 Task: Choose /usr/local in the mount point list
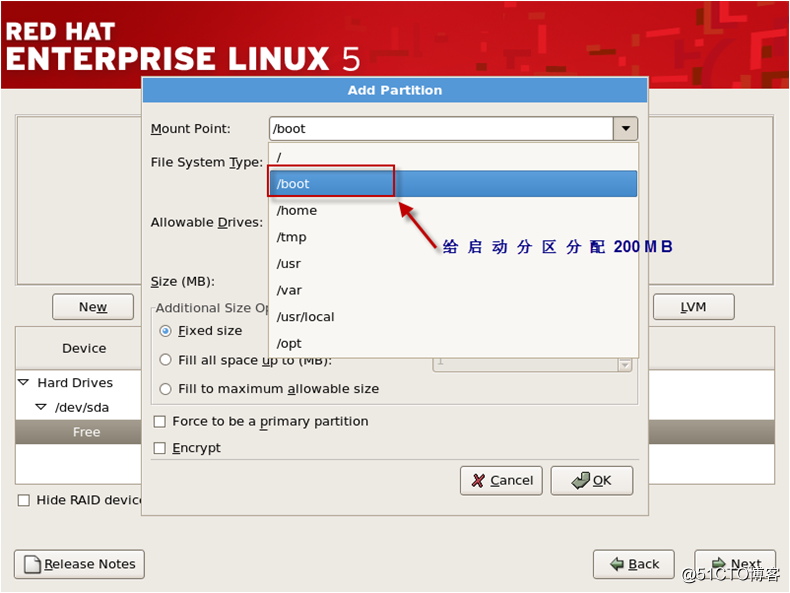point(453,317)
